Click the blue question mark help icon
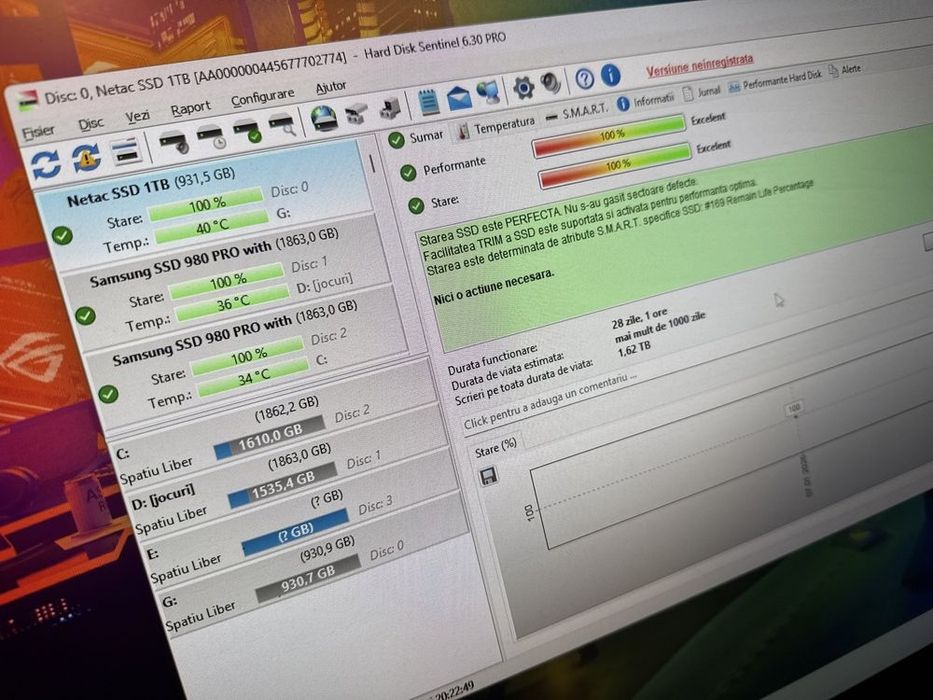 pos(584,79)
